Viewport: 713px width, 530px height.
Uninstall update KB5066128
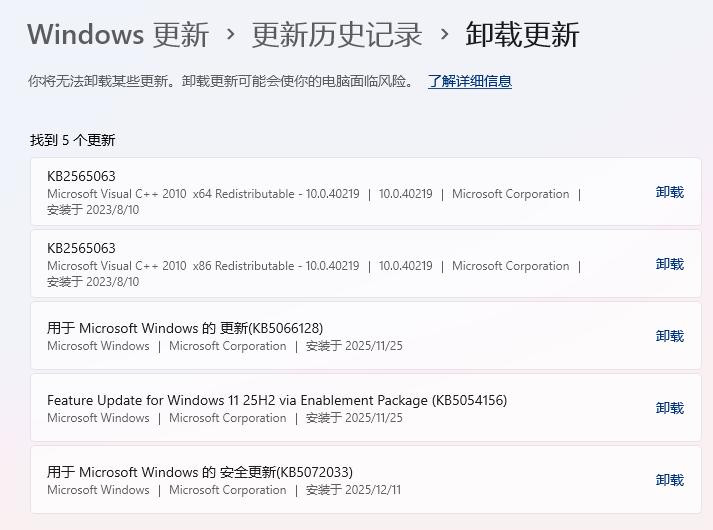pyautogui.click(x=669, y=336)
